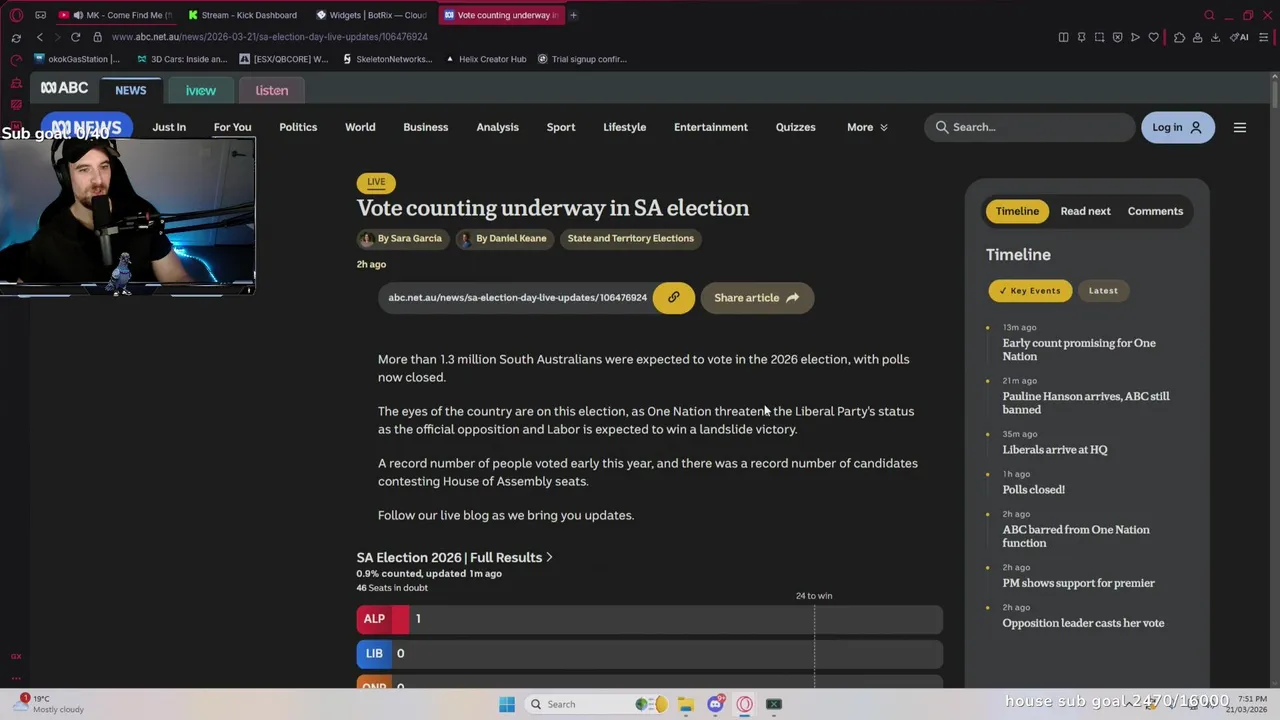Viewport: 1280px width, 720px height.
Task: Open State and Territory Elections tag
Action: coord(630,238)
